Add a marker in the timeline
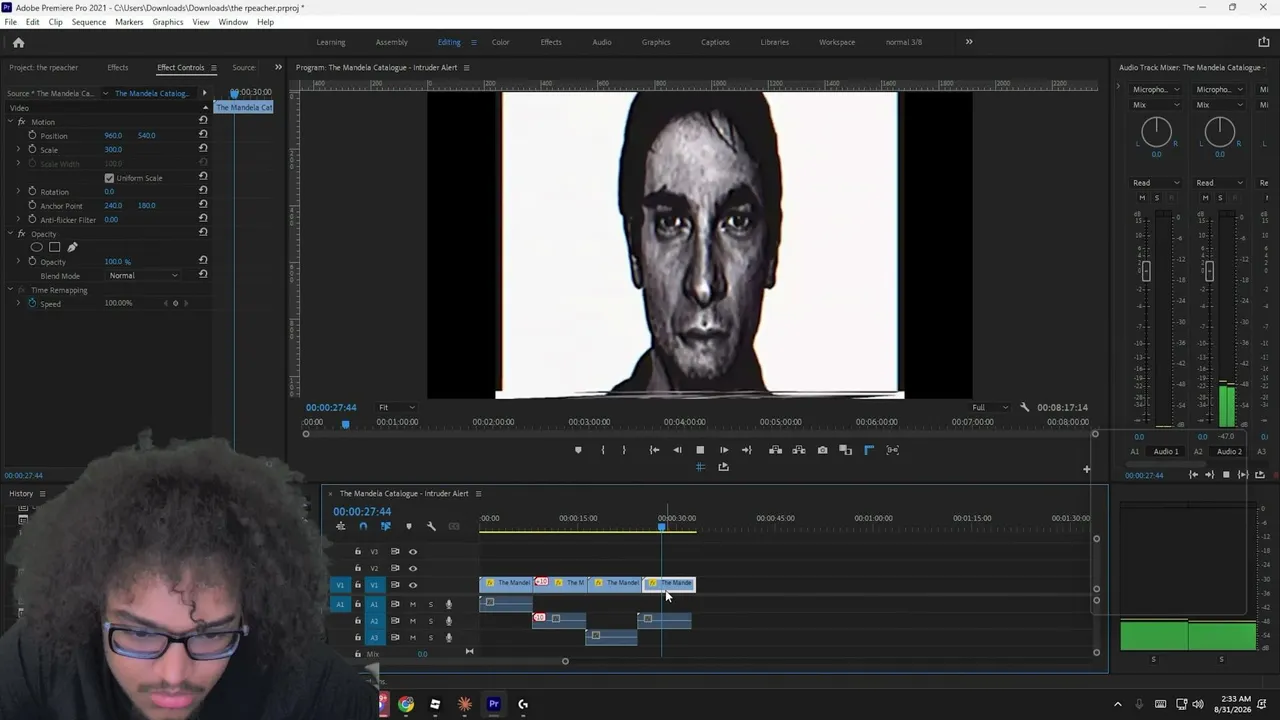This screenshot has width=1280, height=720. 408,526
